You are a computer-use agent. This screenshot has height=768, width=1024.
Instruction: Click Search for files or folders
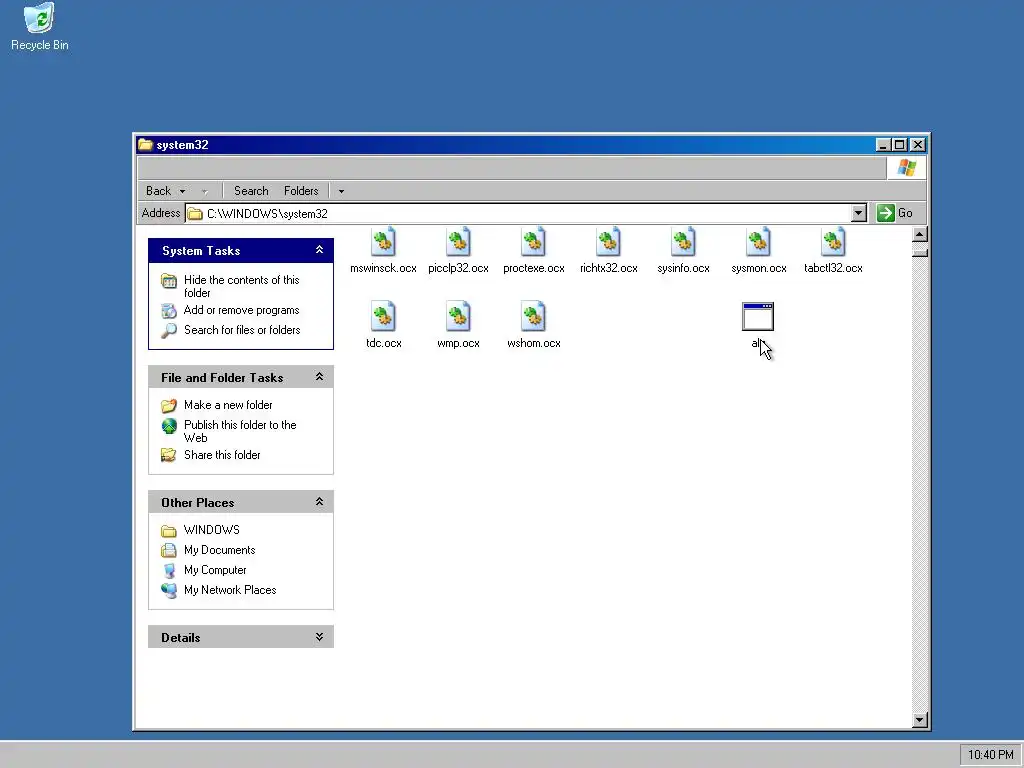click(x=242, y=330)
